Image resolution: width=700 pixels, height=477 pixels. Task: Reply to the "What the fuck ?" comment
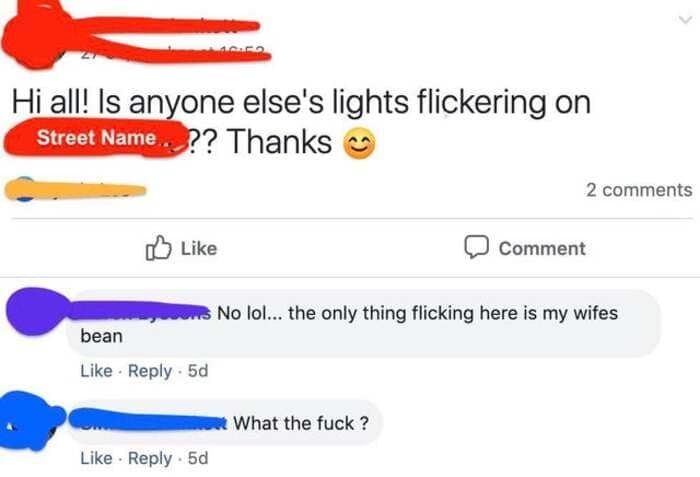(x=150, y=458)
